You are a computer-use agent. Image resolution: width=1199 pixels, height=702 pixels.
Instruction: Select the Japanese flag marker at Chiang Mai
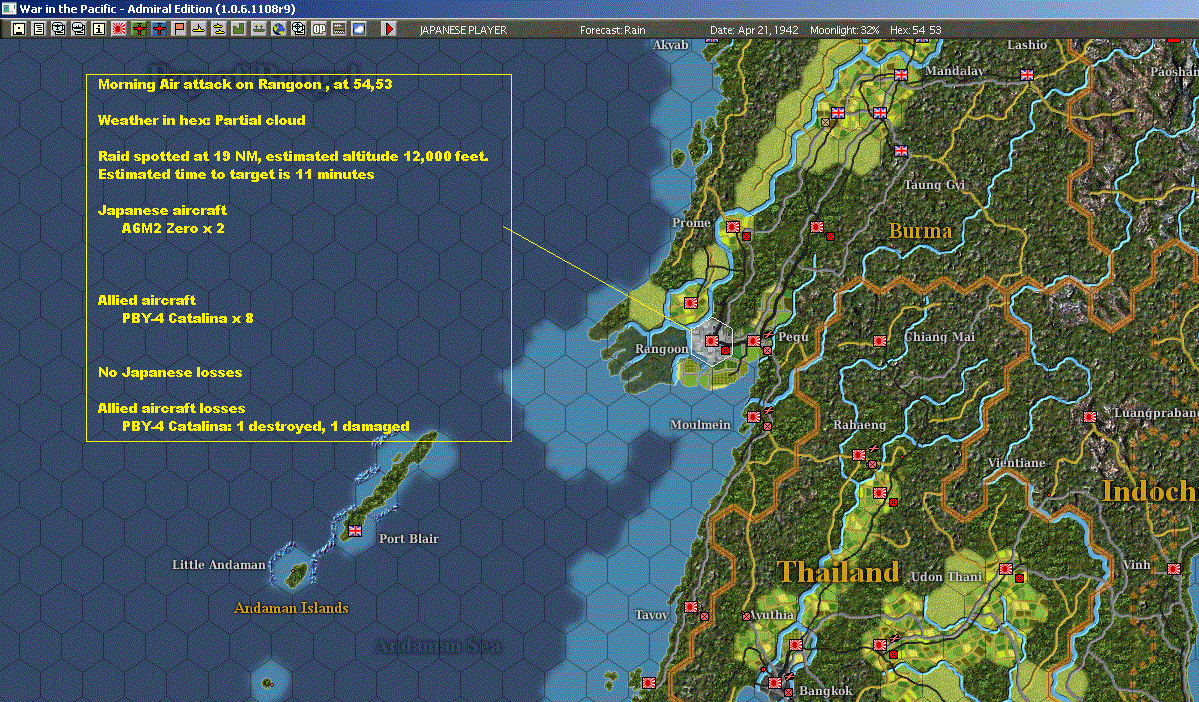coord(879,340)
